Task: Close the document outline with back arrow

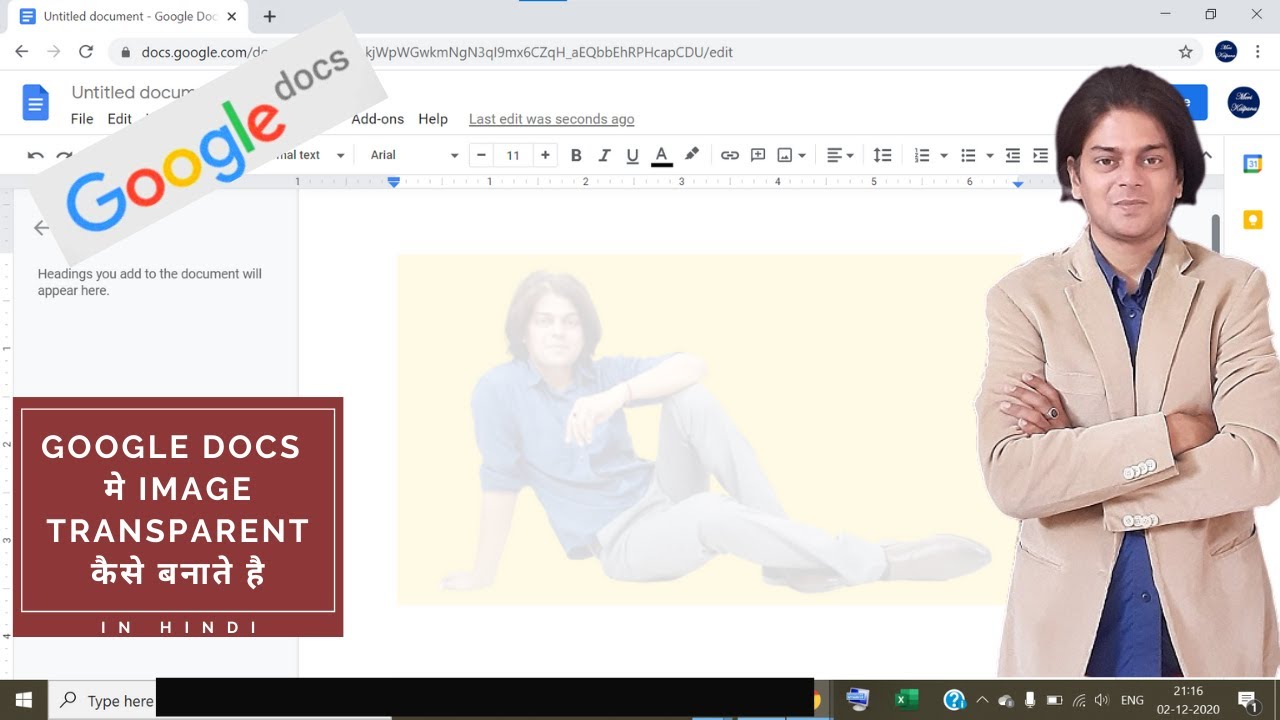Action: point(41,228)
